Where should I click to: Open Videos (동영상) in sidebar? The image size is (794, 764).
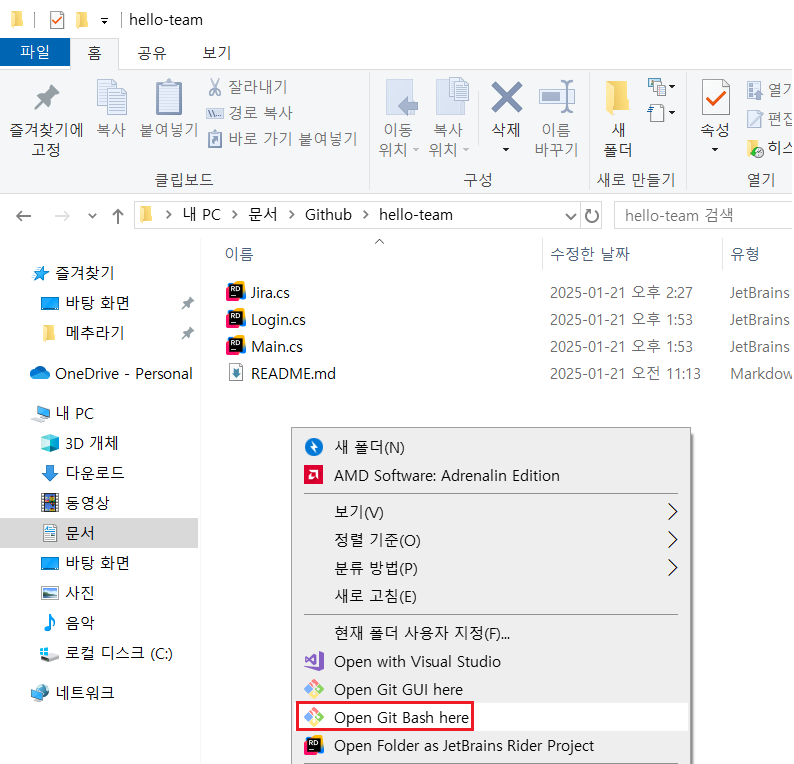(x=87, y=503)
